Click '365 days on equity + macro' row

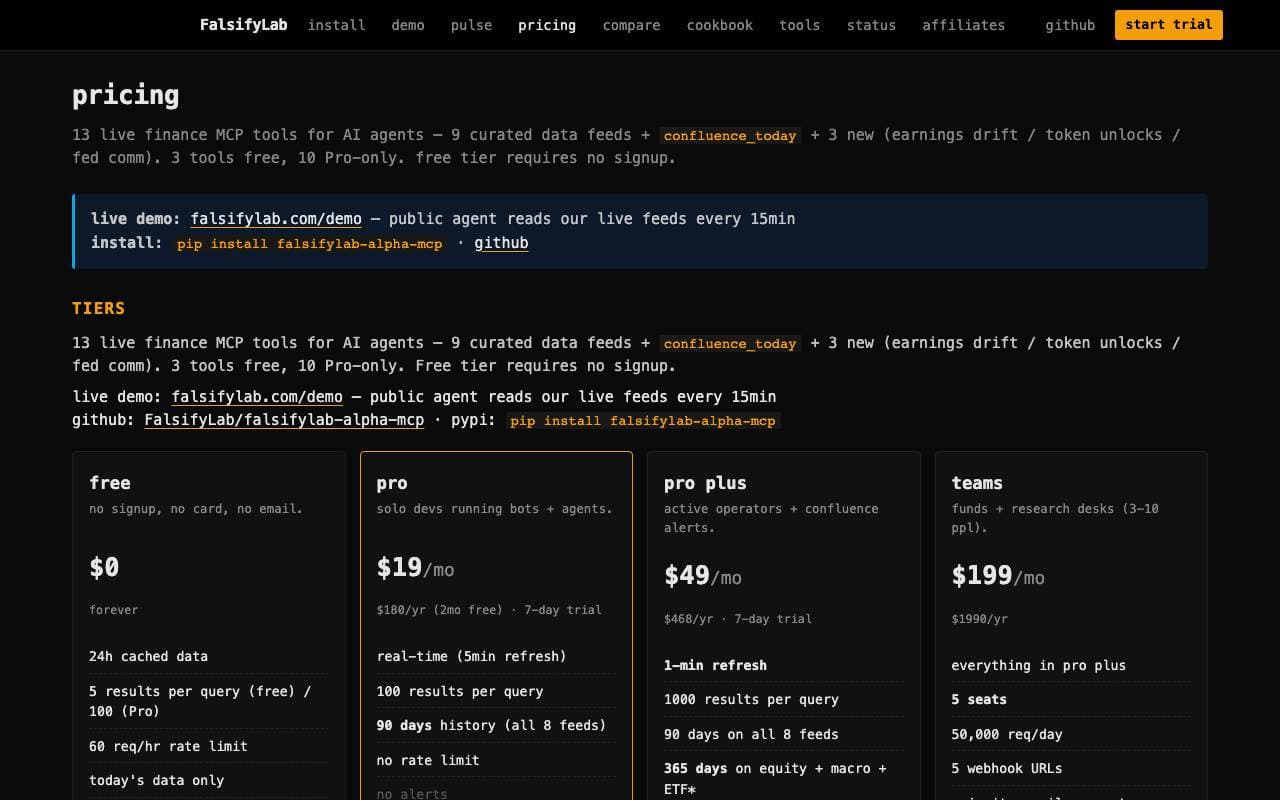click(x=783, y=778)
